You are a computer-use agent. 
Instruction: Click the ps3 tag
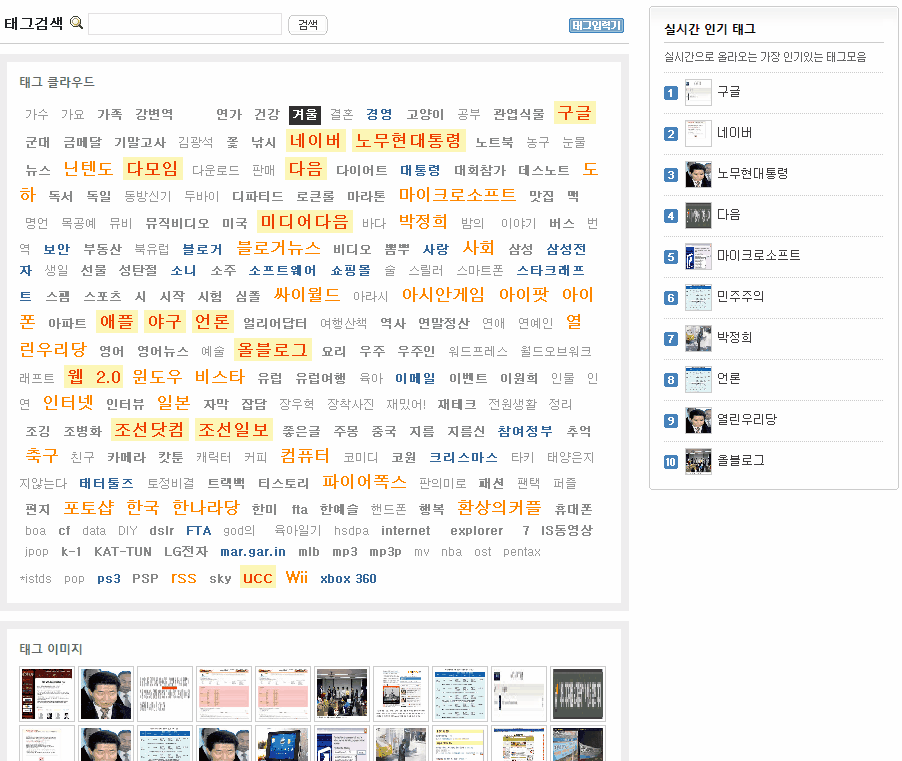[x=109, y=579]
